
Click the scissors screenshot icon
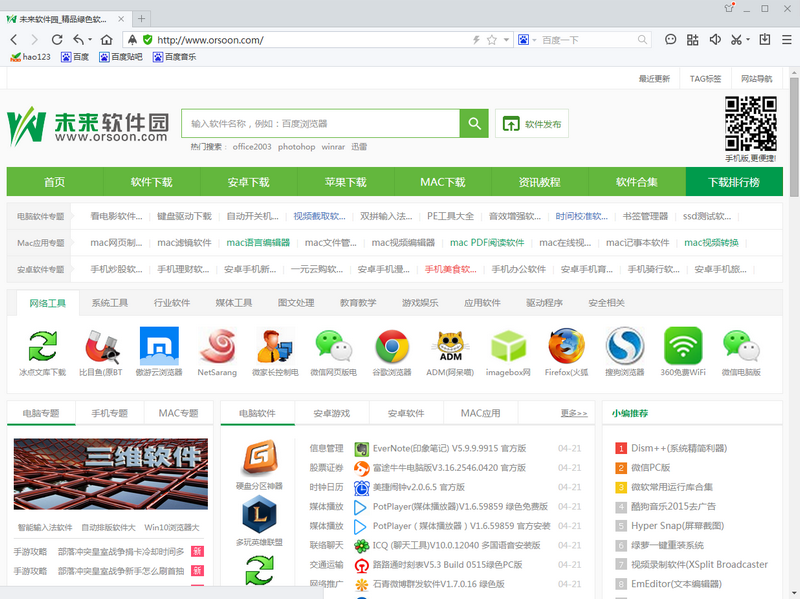click(x=736, y=40)
